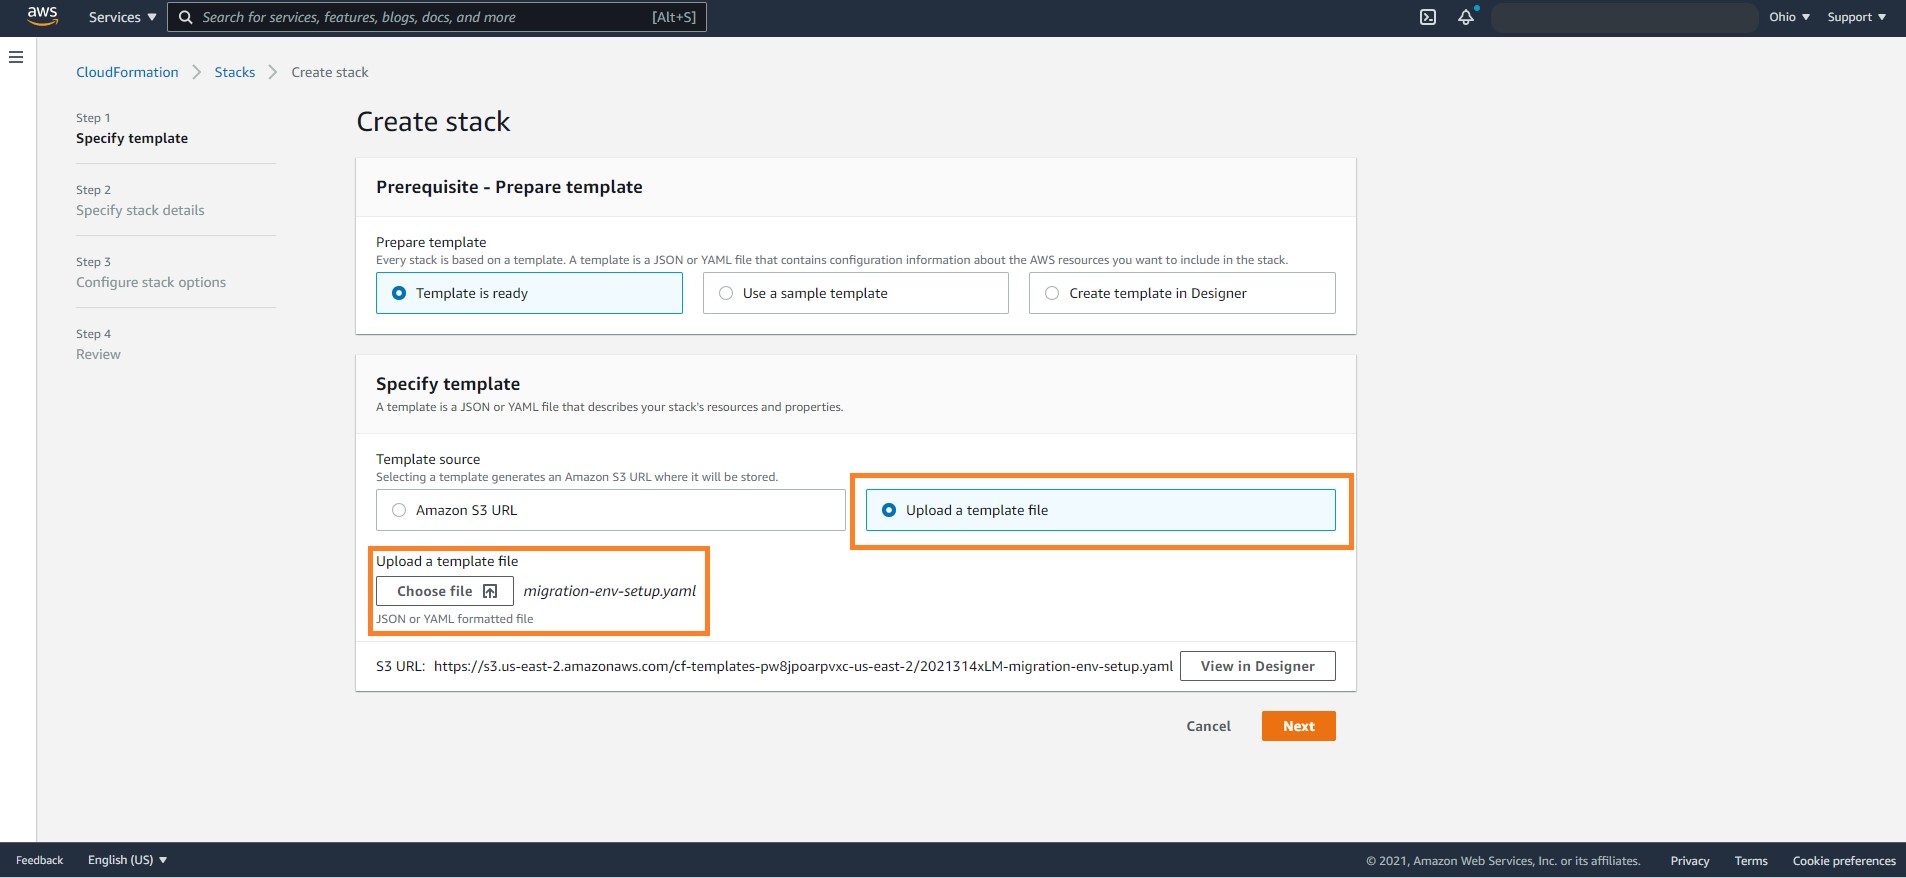This screenshot has height=878, width=1906.
Task: Select Use a sample template radio
Action: tap(855, 293)
